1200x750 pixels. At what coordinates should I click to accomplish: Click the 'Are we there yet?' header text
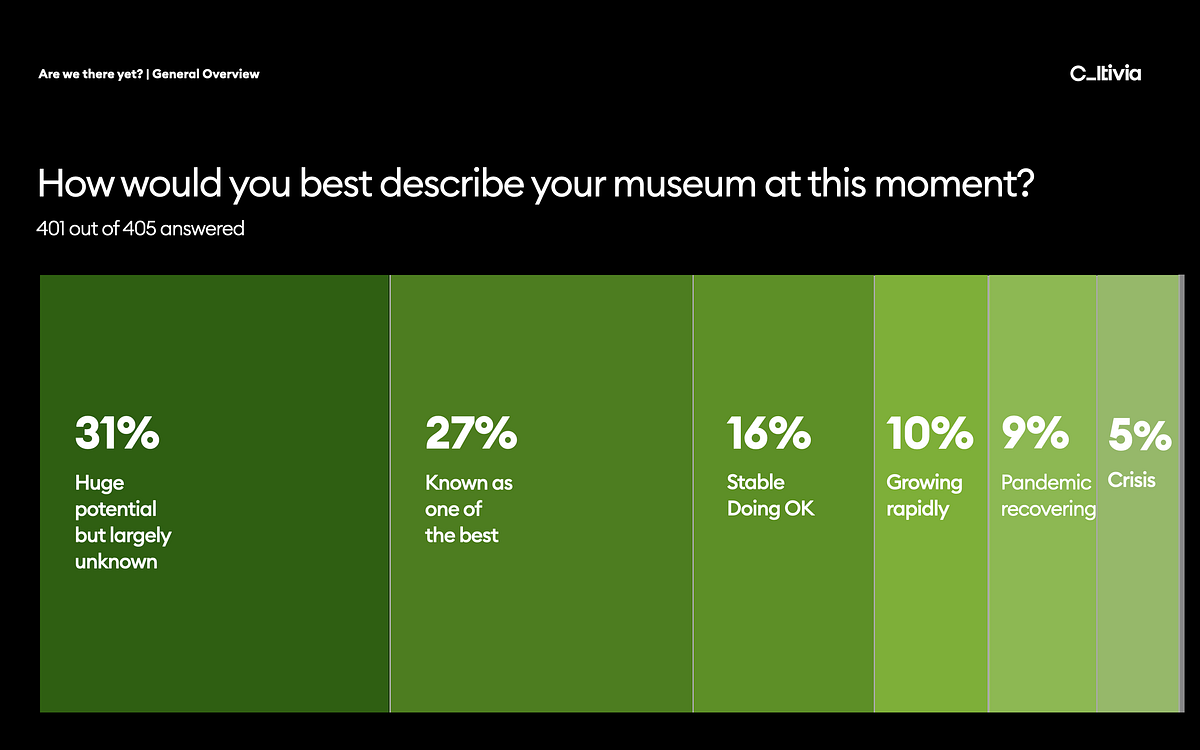[90, 74]
